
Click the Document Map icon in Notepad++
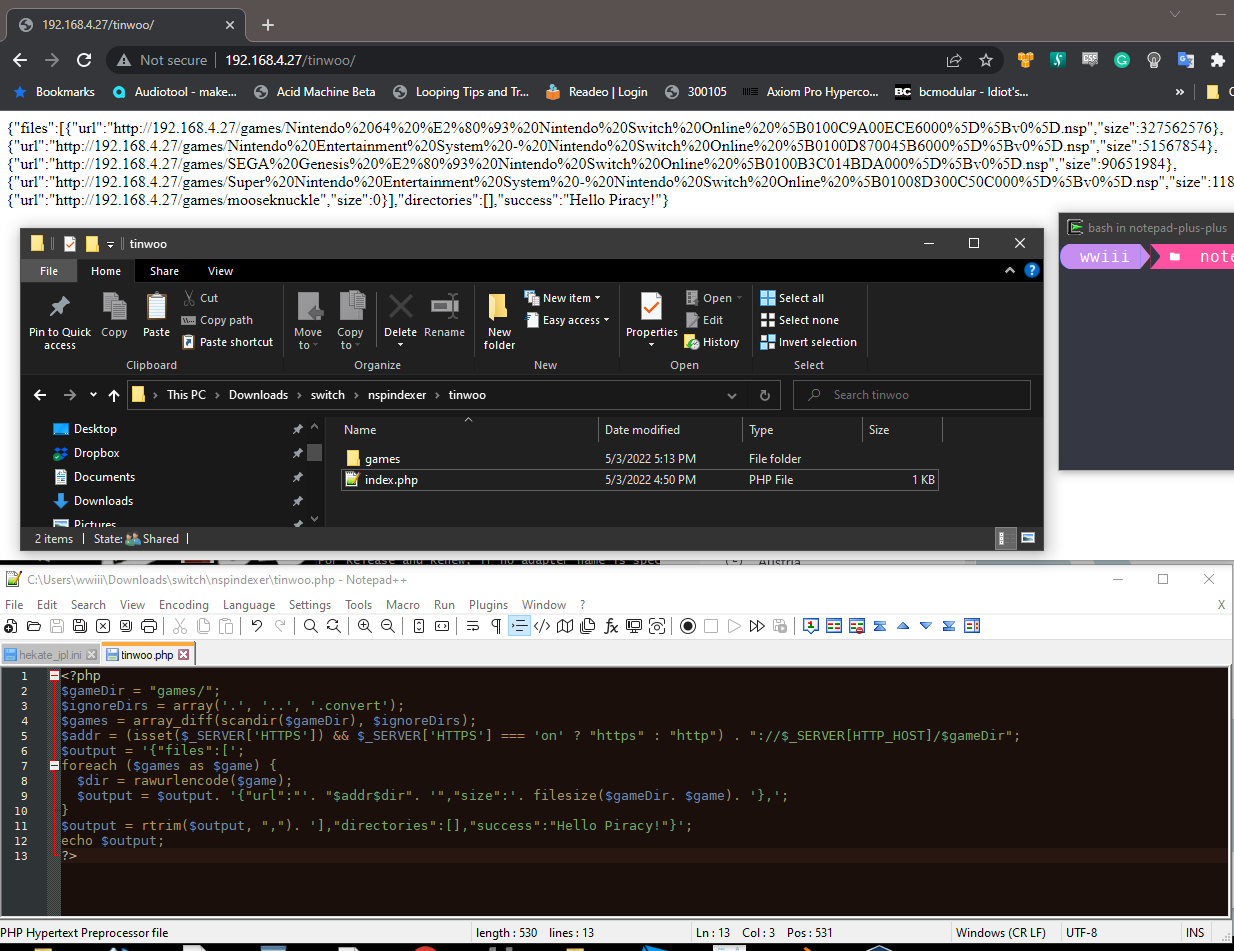click(x=565, y=626)
